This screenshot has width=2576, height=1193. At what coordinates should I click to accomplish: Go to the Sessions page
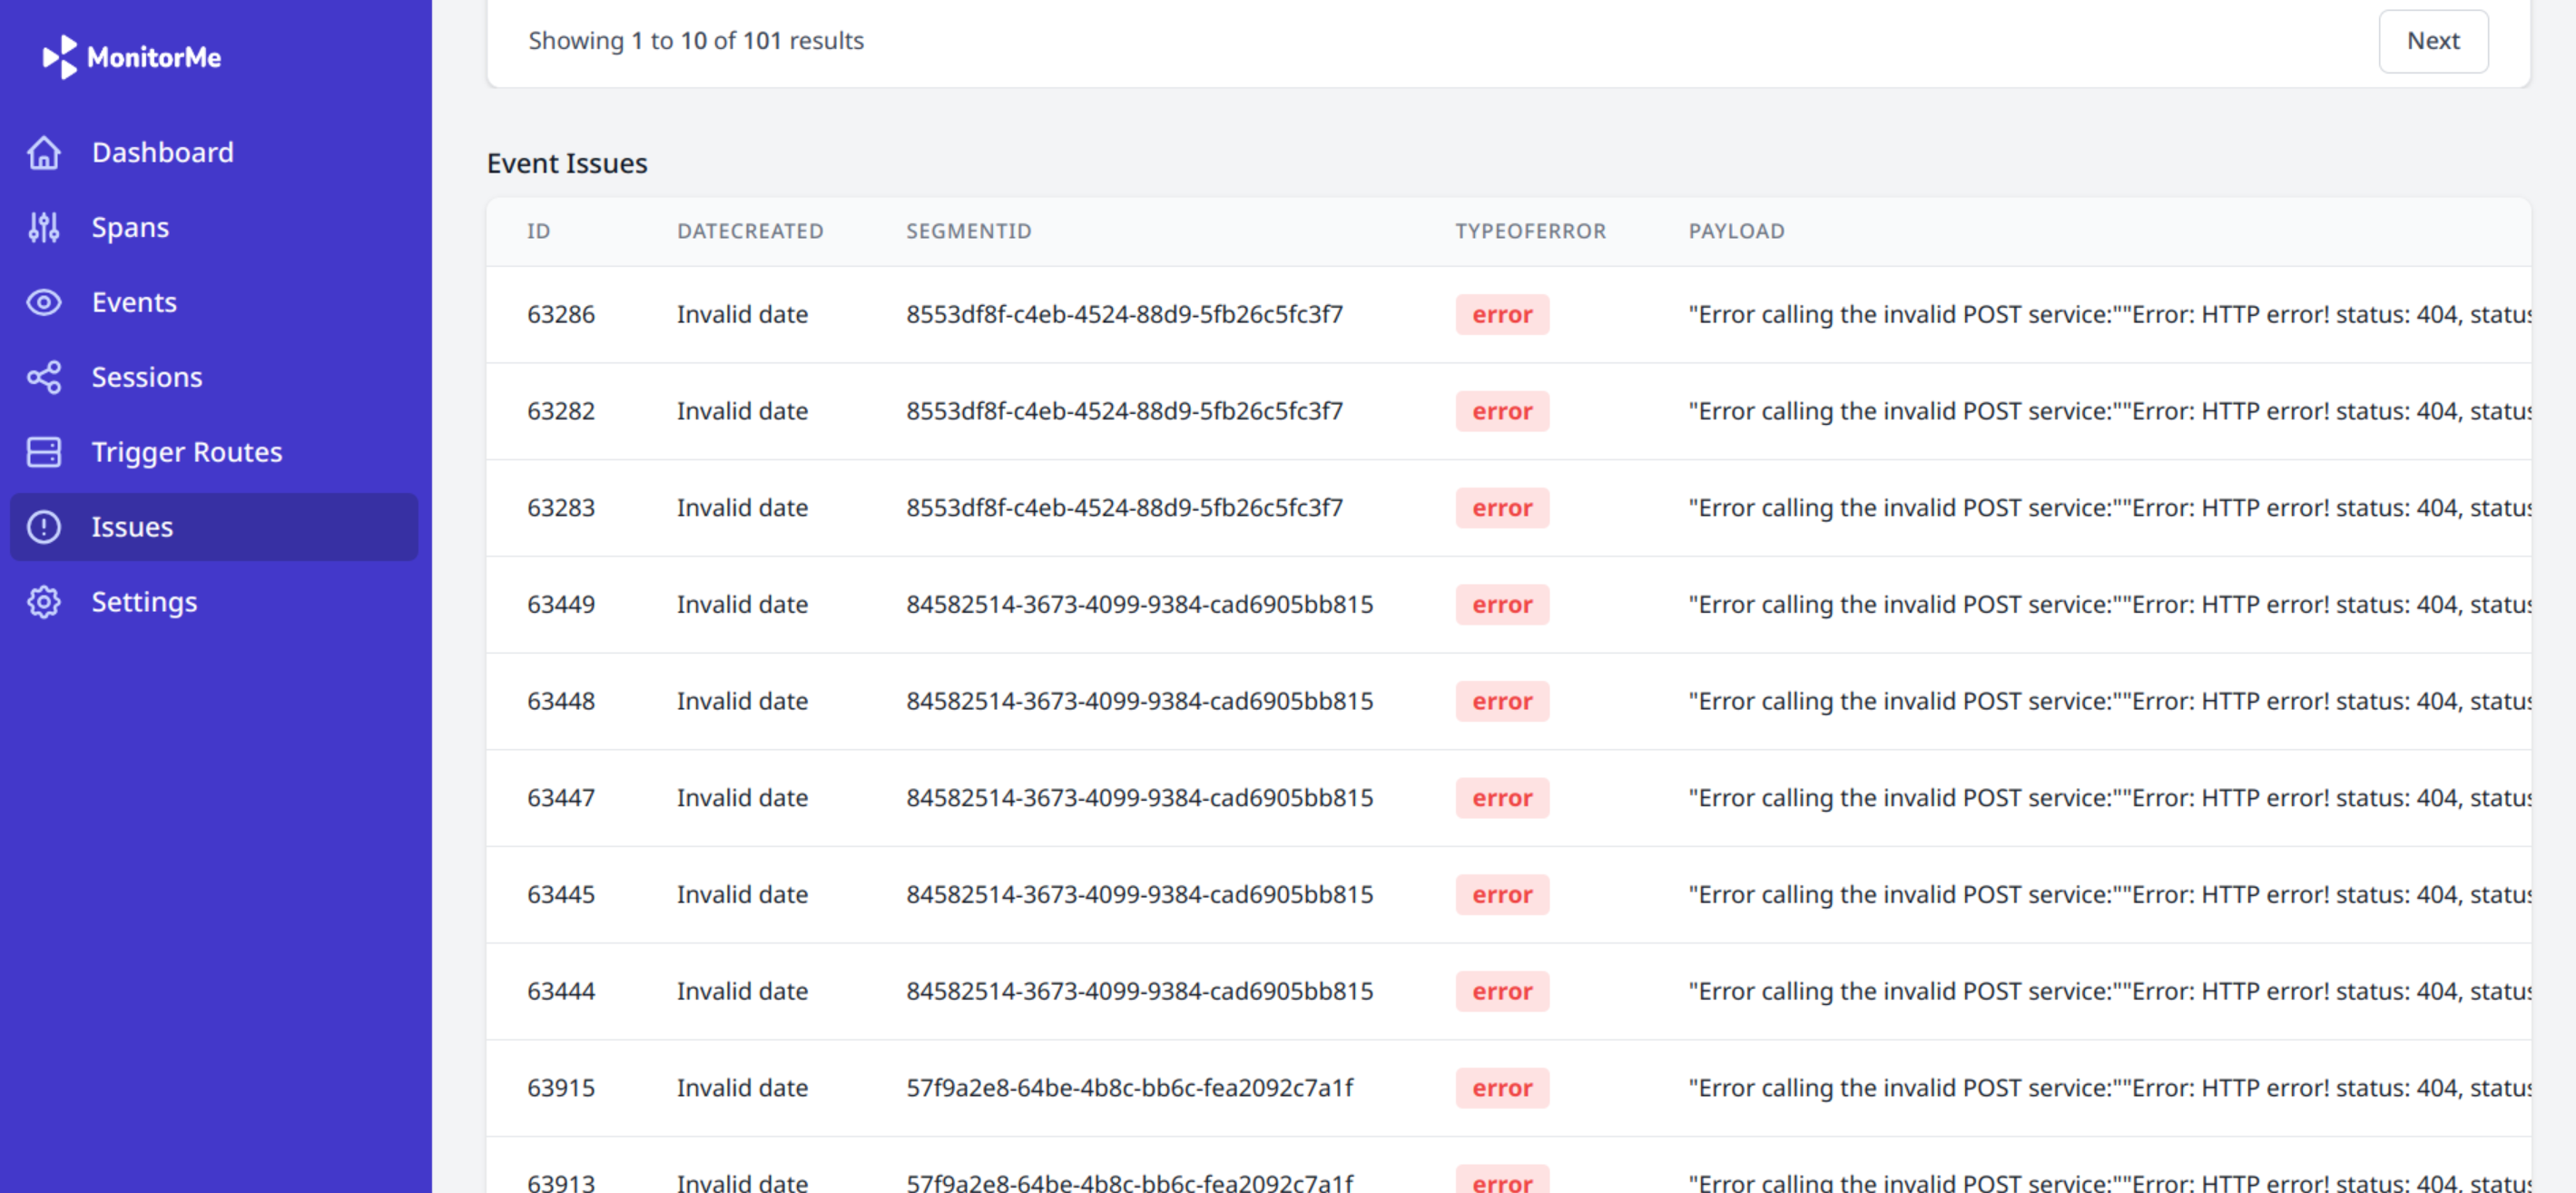pos(147,377)
